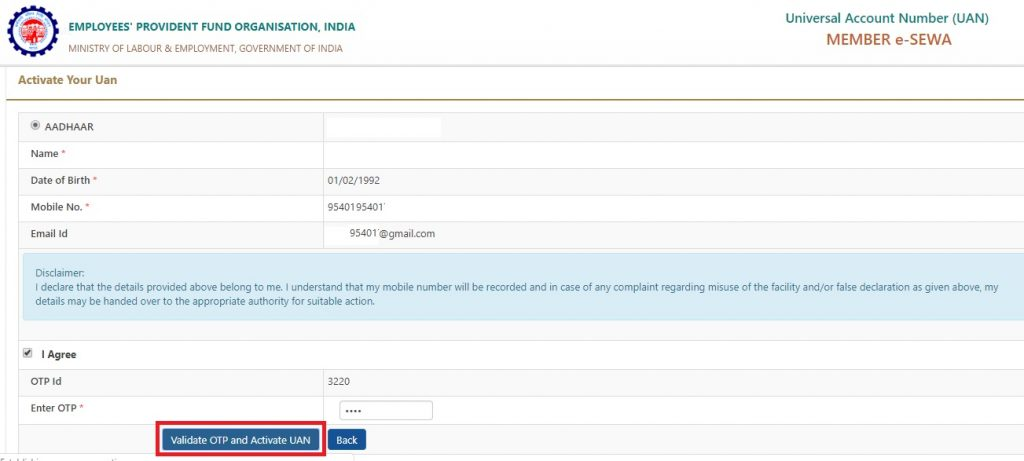Click Ministry of Labour & Employment subtitle
The width and height of the screenshot is (1024, 461).
click(205, 48)
